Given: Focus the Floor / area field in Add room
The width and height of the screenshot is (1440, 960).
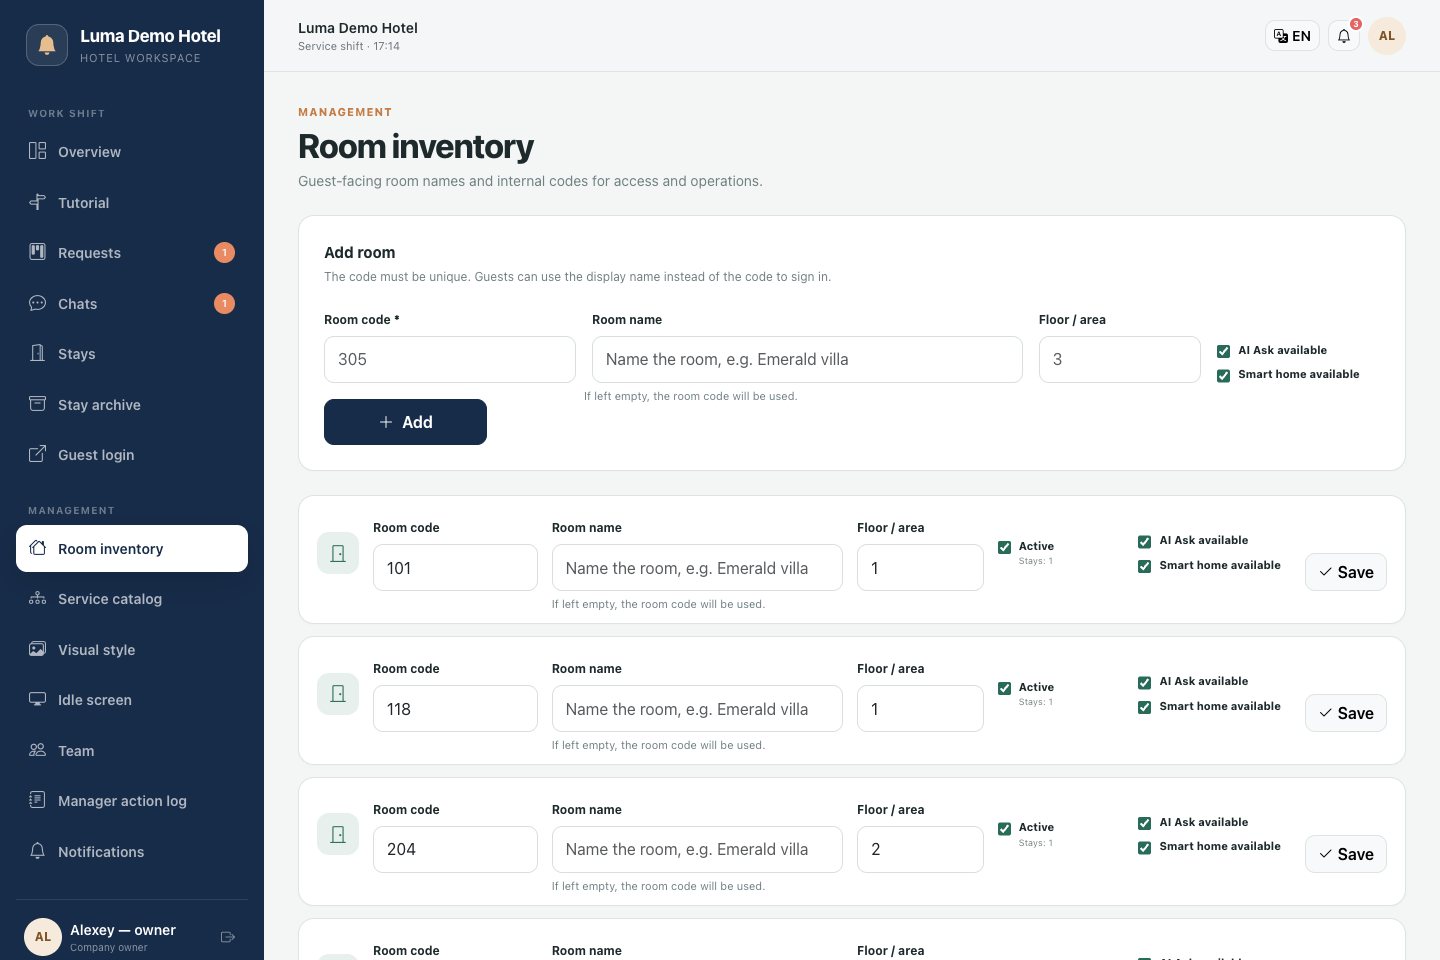Looking at the screenshot, I should point(1120,359).
